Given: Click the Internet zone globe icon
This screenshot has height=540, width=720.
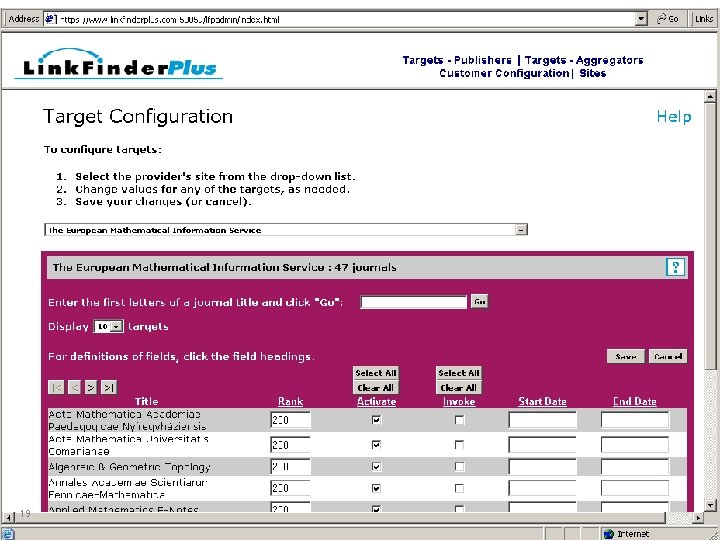Looking at the screenshot, I should [x=609, y=534].
